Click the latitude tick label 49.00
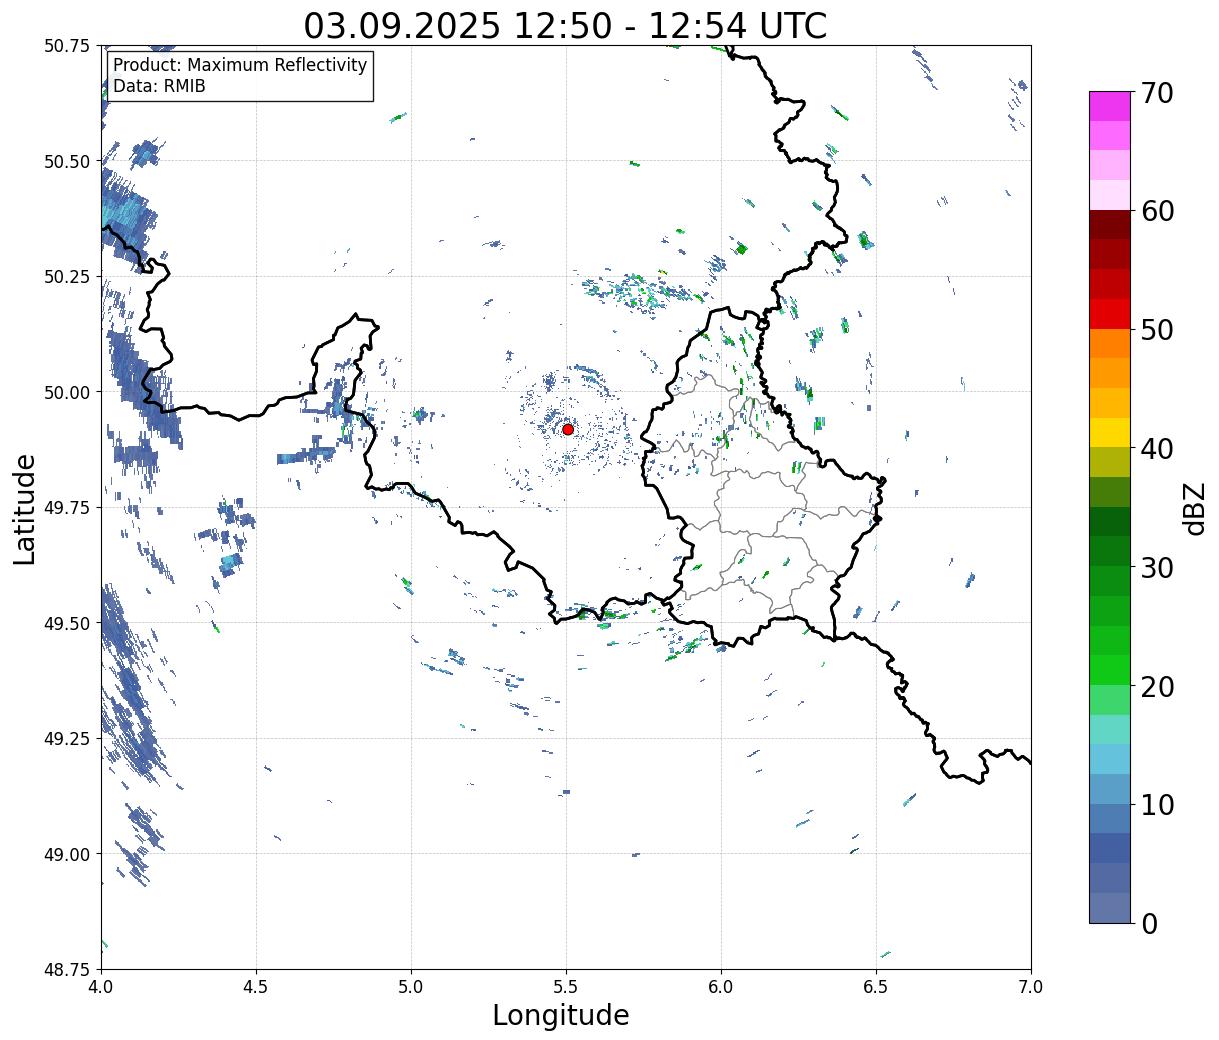1219x1040 pixels. pyautogui.click(x=66, y=854)
